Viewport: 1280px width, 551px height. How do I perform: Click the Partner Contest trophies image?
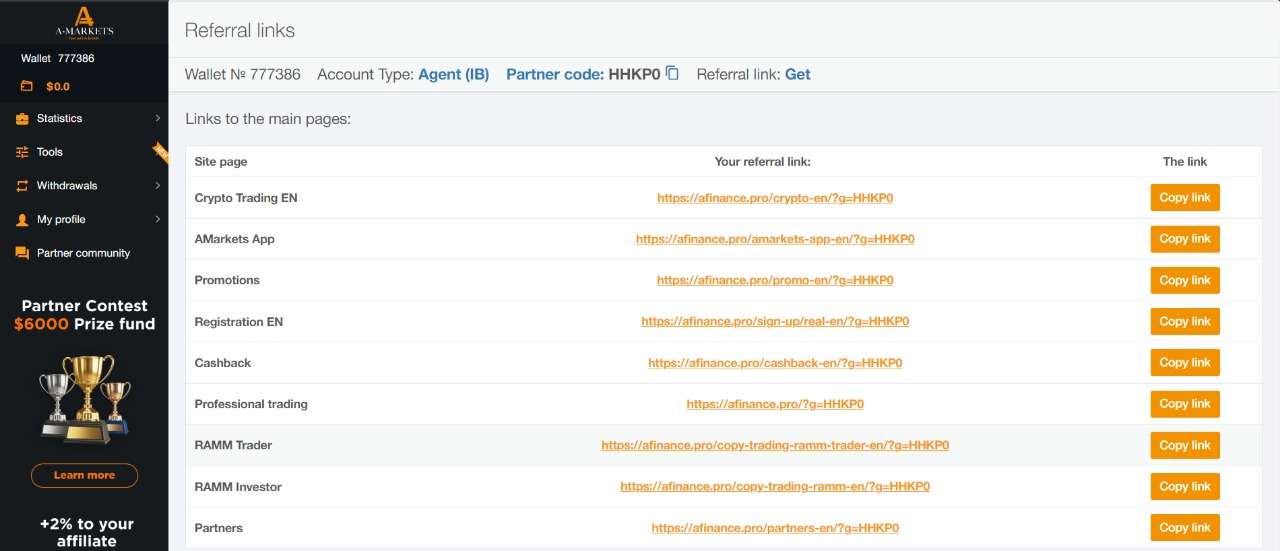coord(85,399)
